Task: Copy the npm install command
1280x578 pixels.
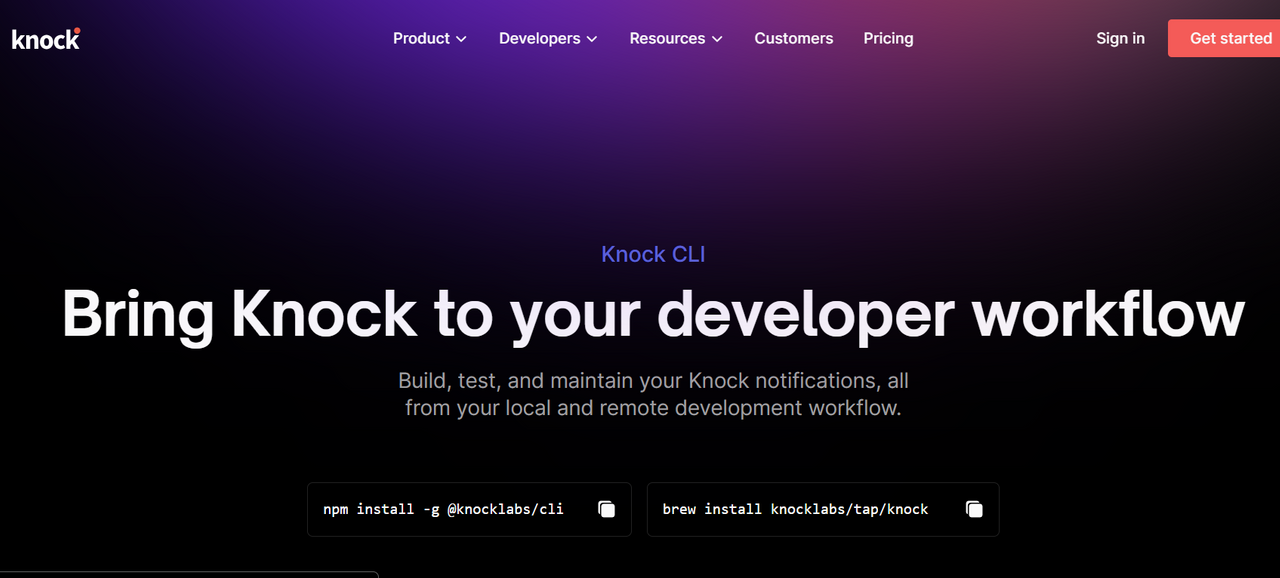Action: tap(606, 510)
